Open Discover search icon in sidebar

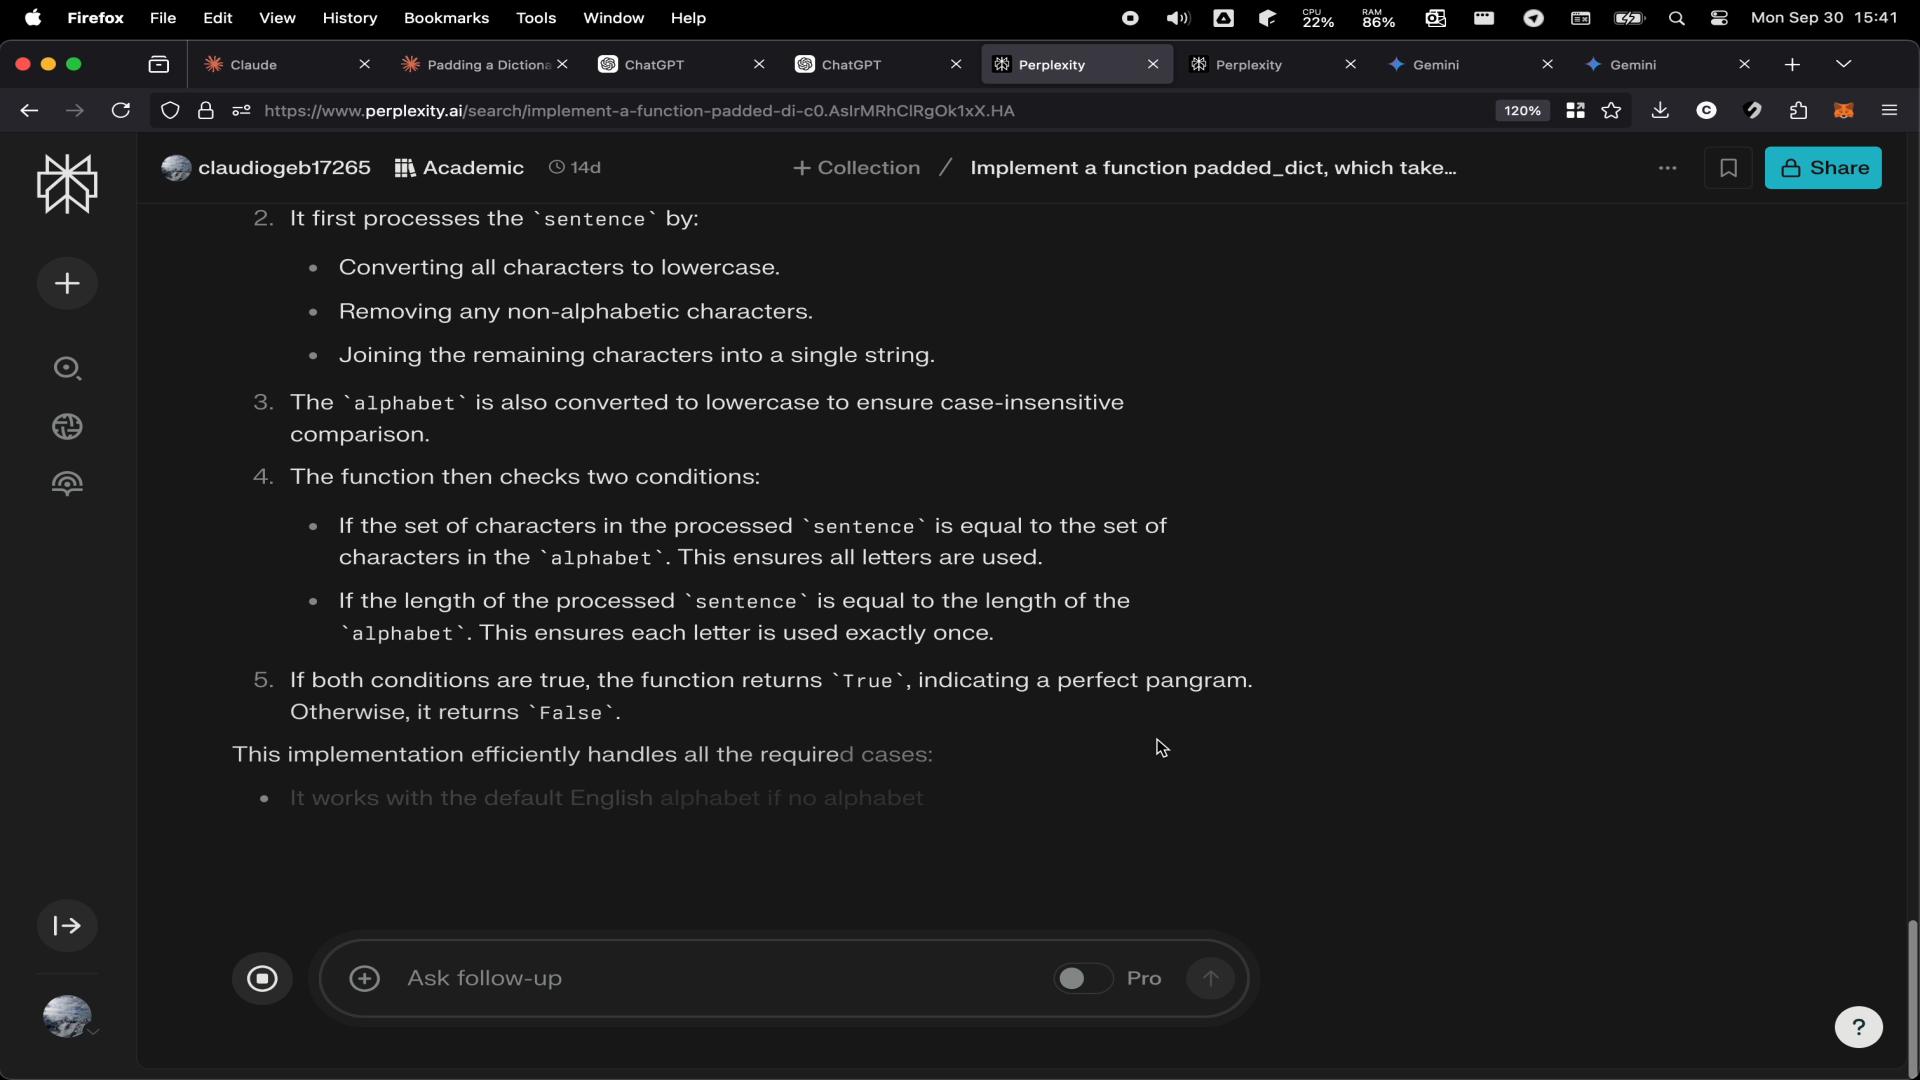click(x=67, y=369)
